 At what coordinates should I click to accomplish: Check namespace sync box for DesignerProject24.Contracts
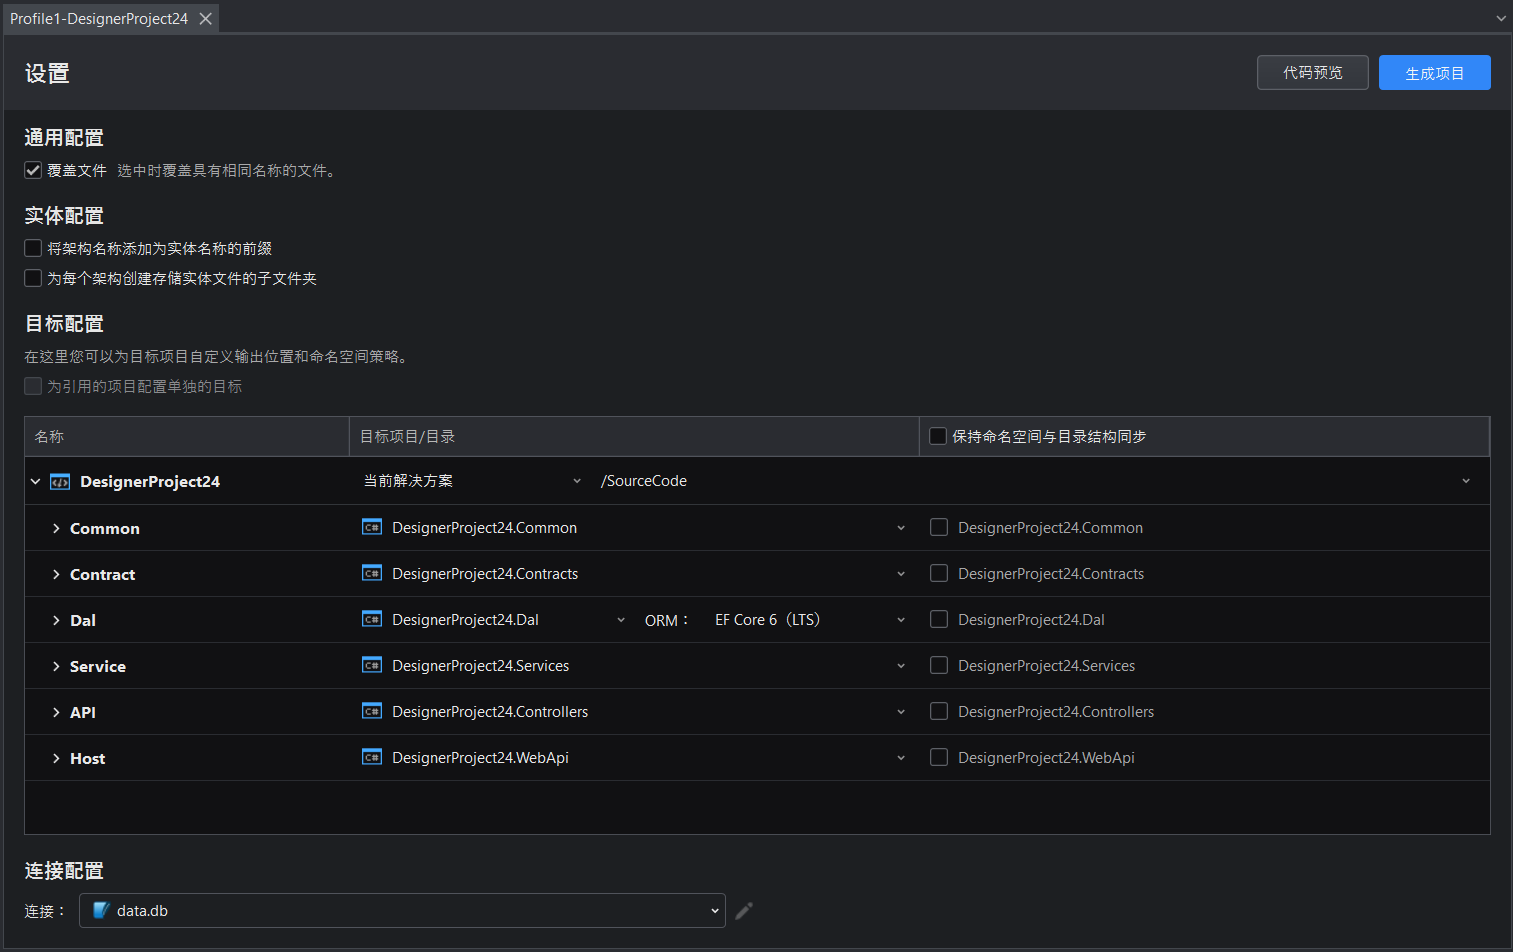pos(939,573)
